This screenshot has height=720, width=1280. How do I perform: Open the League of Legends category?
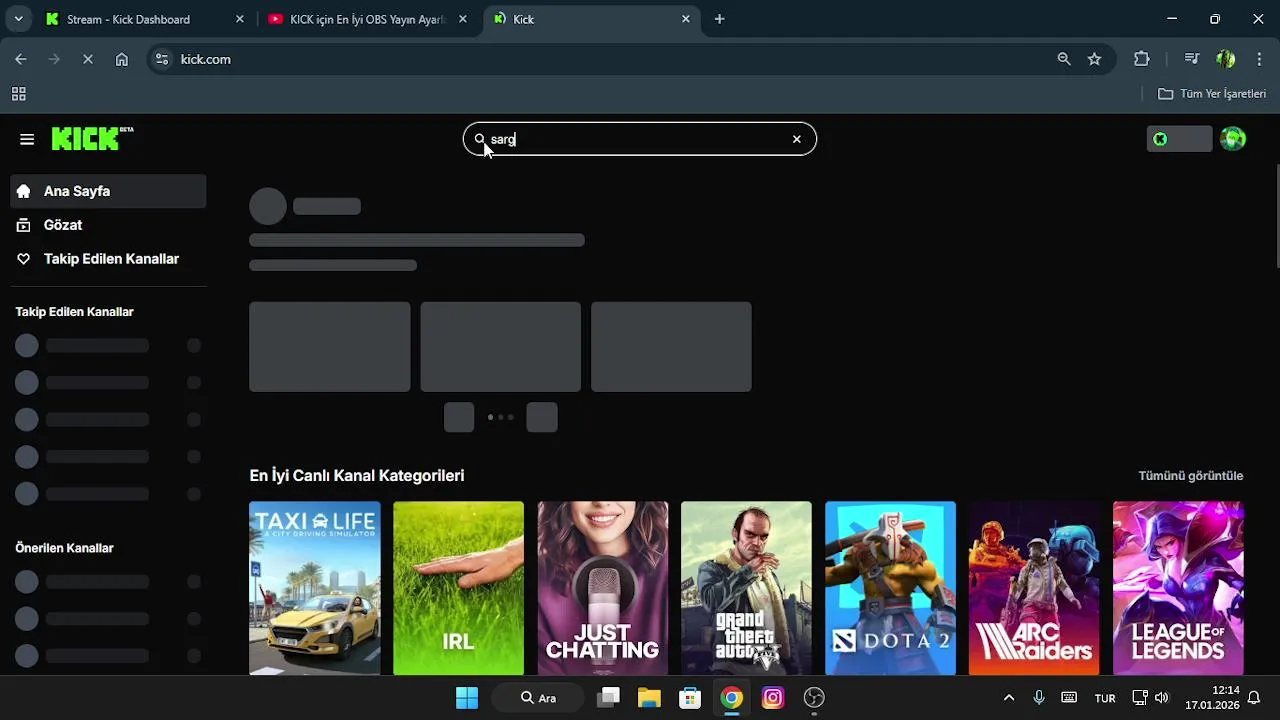point(1178,588)
